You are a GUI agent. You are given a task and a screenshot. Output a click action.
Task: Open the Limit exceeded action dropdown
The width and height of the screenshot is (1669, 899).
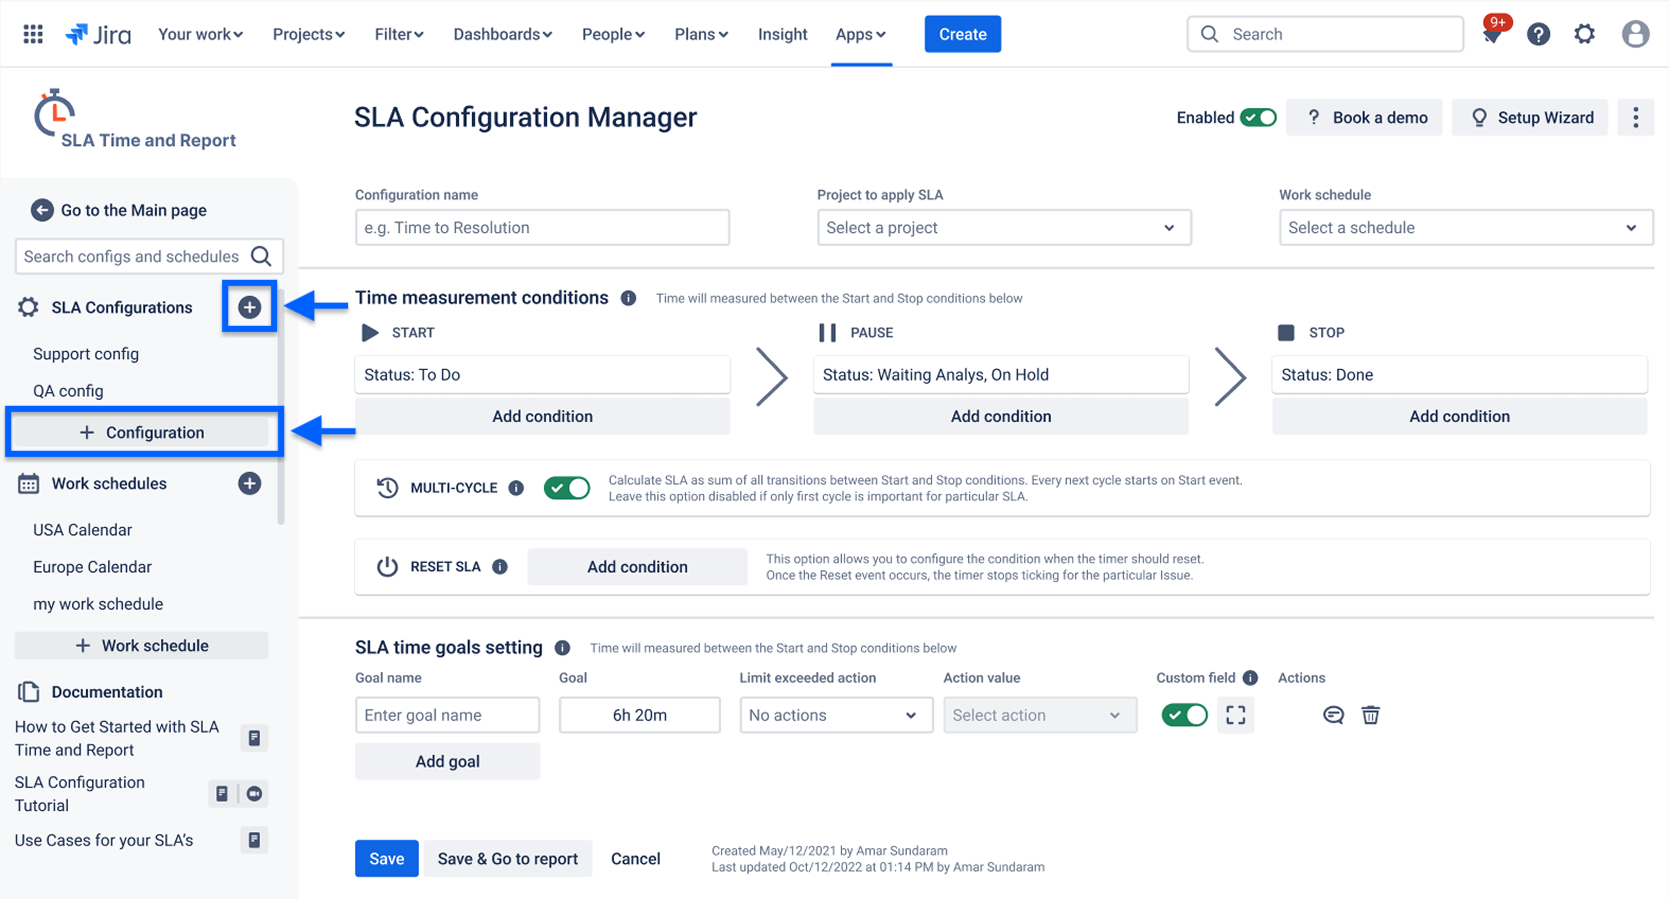click(835, 715)
